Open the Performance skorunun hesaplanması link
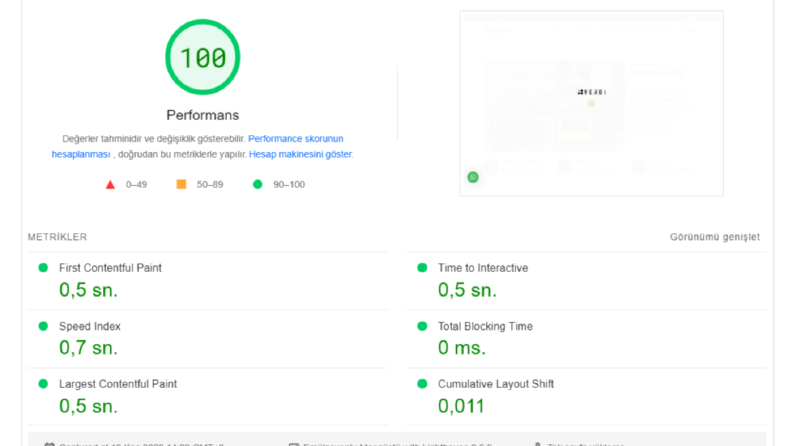 (295, 139)
